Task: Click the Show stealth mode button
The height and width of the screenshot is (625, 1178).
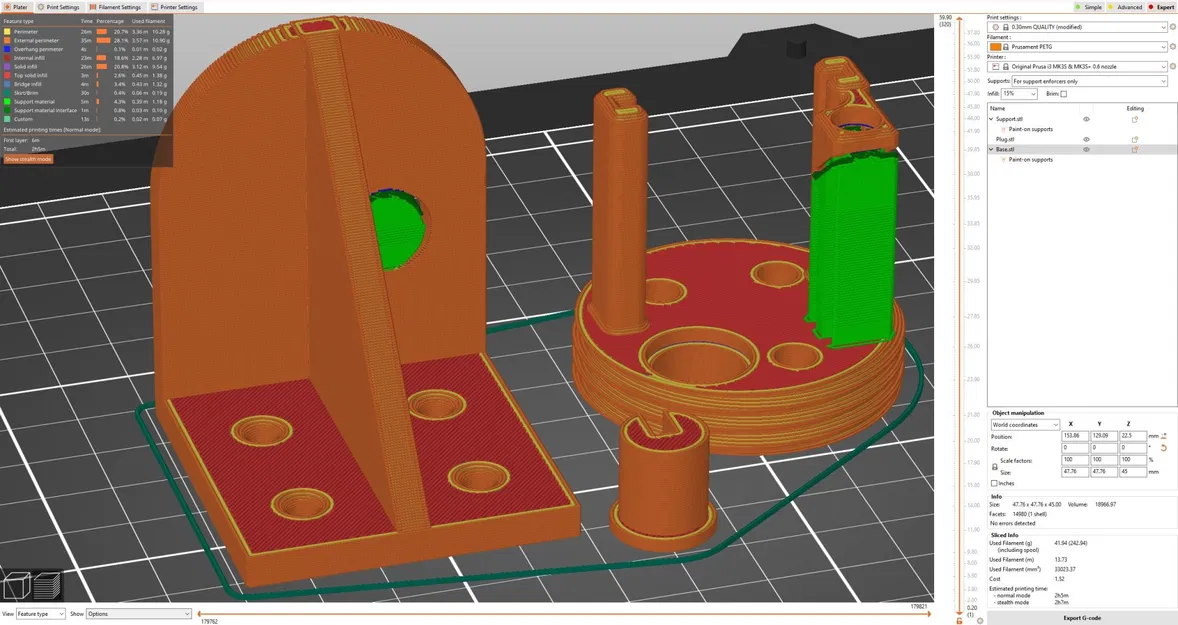Action: [29, 159]
